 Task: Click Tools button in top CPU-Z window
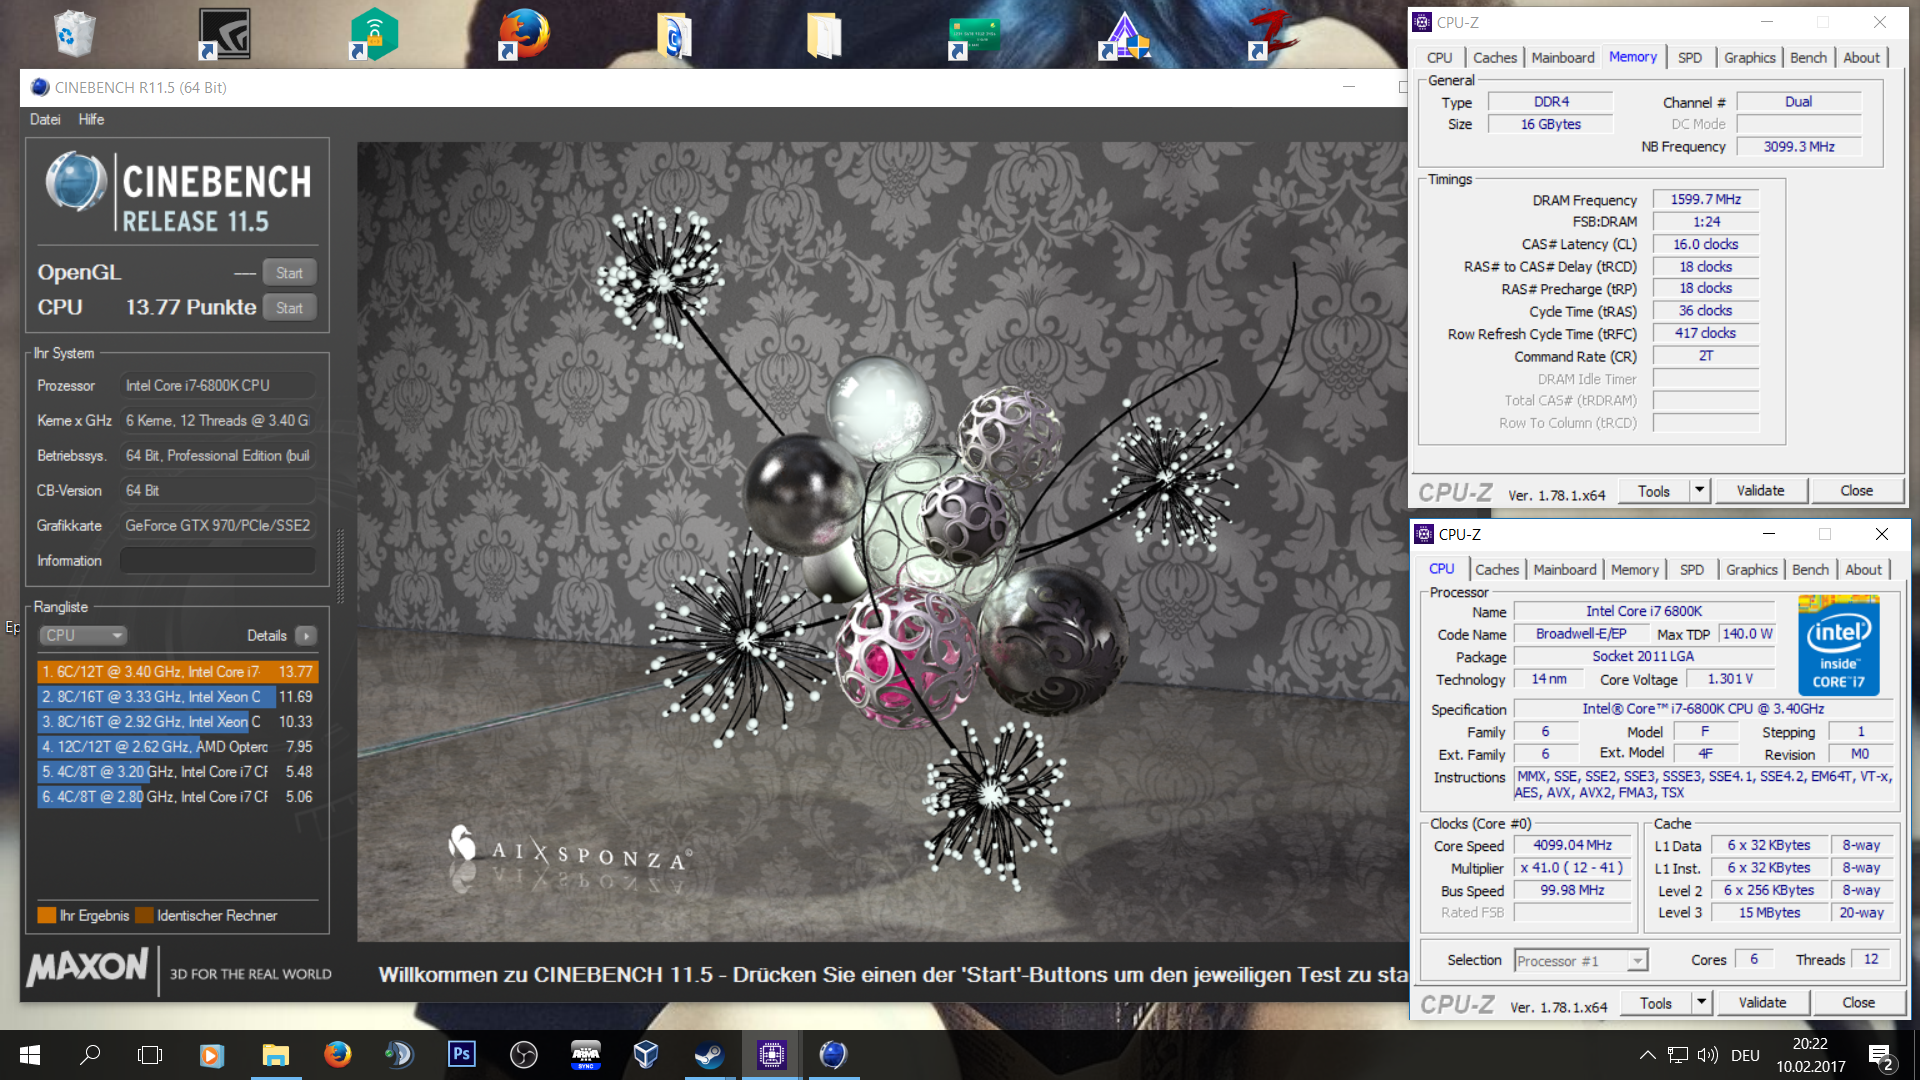[x=1653, y=491]
